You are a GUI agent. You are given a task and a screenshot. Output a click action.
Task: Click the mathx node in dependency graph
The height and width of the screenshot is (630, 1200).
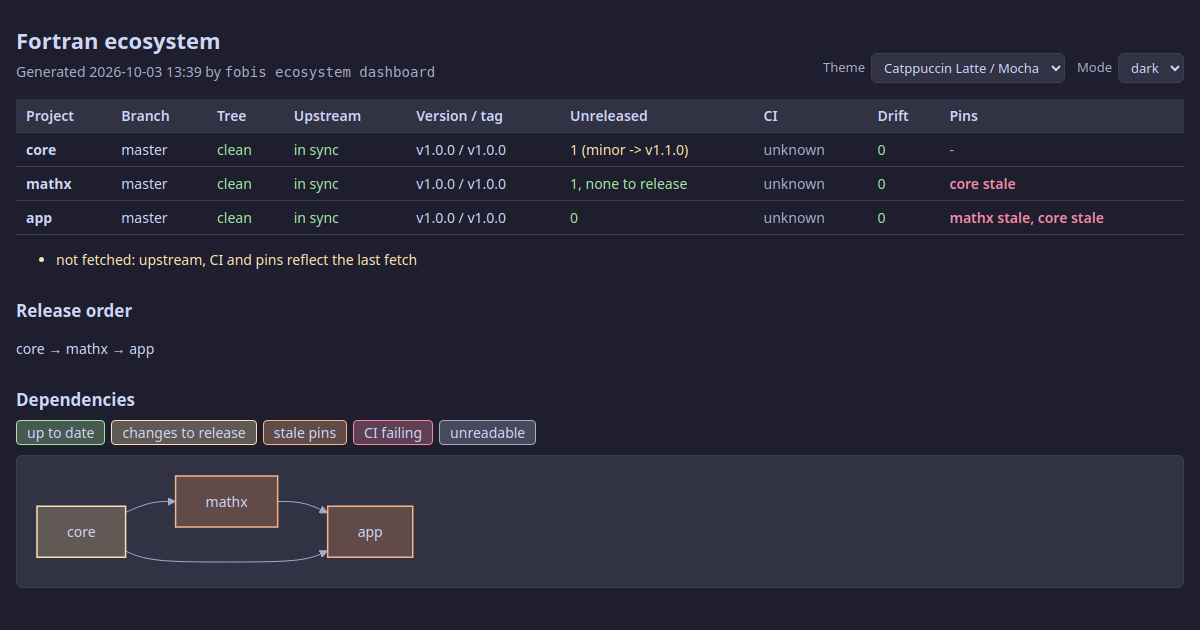click(226, 502)
